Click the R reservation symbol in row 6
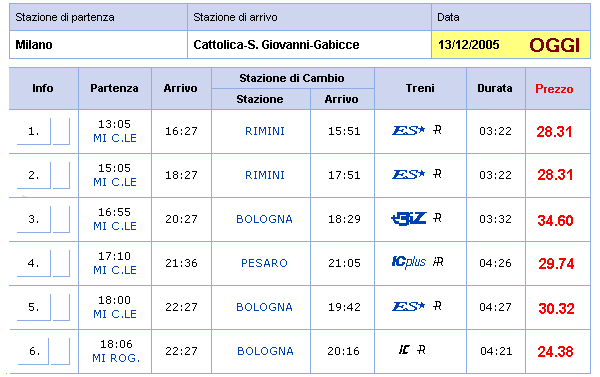 421,349
